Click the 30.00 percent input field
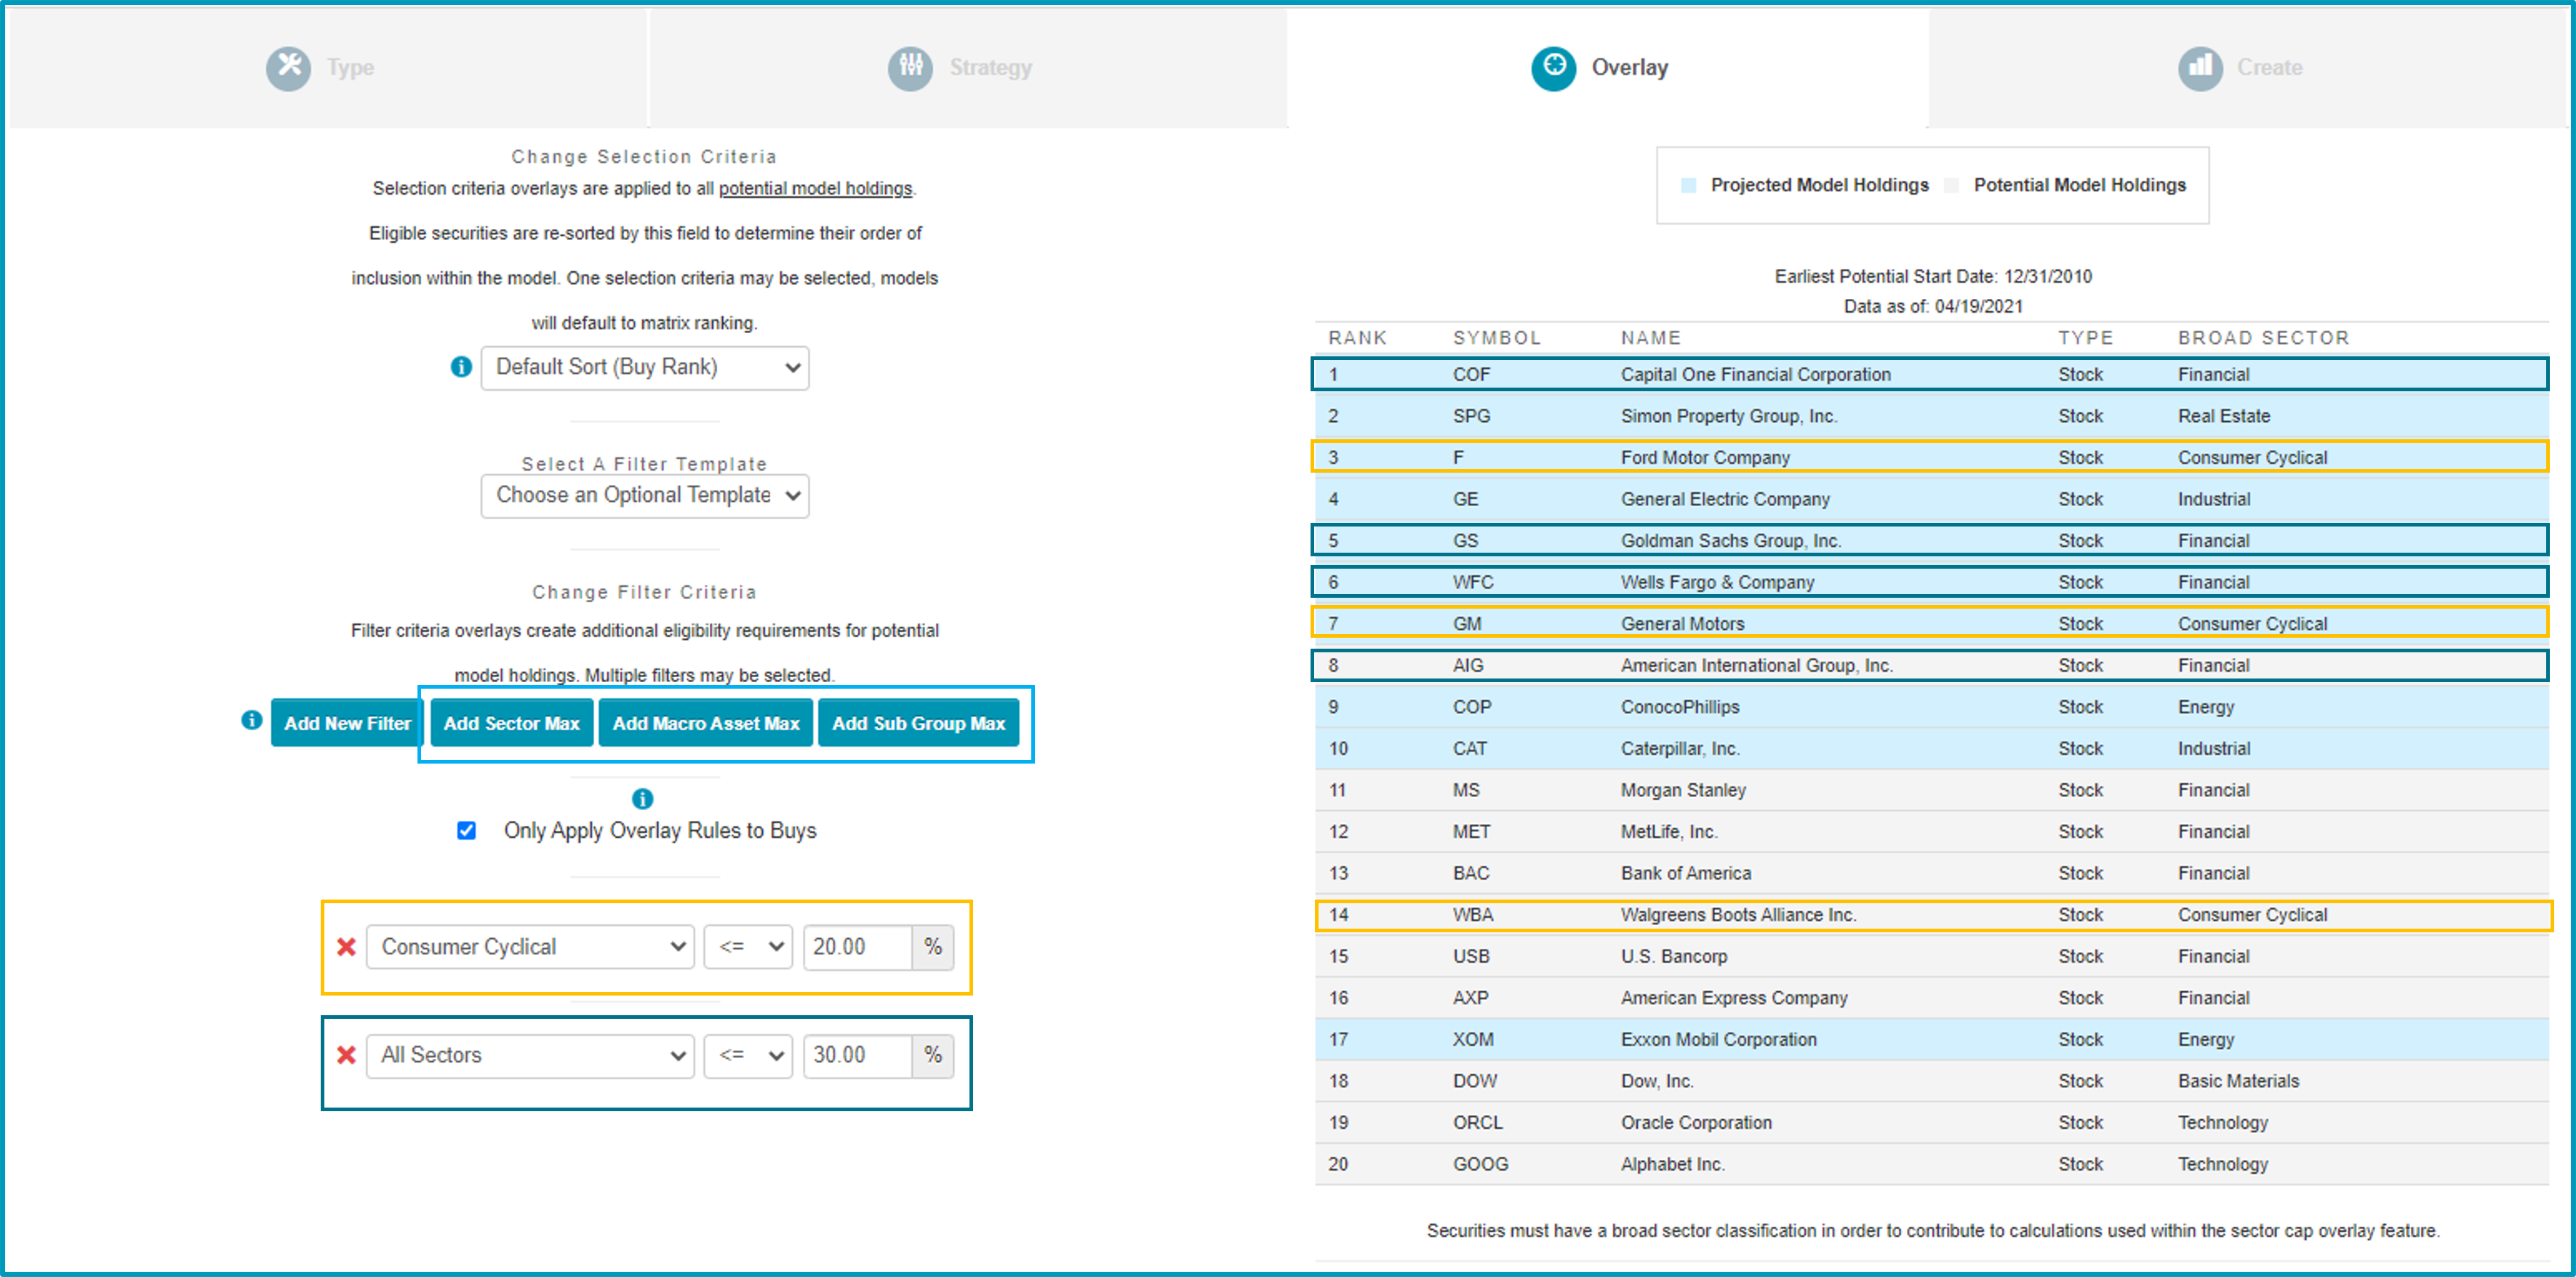This screenshot has height=1277, width=2576. click(858, 1055)
